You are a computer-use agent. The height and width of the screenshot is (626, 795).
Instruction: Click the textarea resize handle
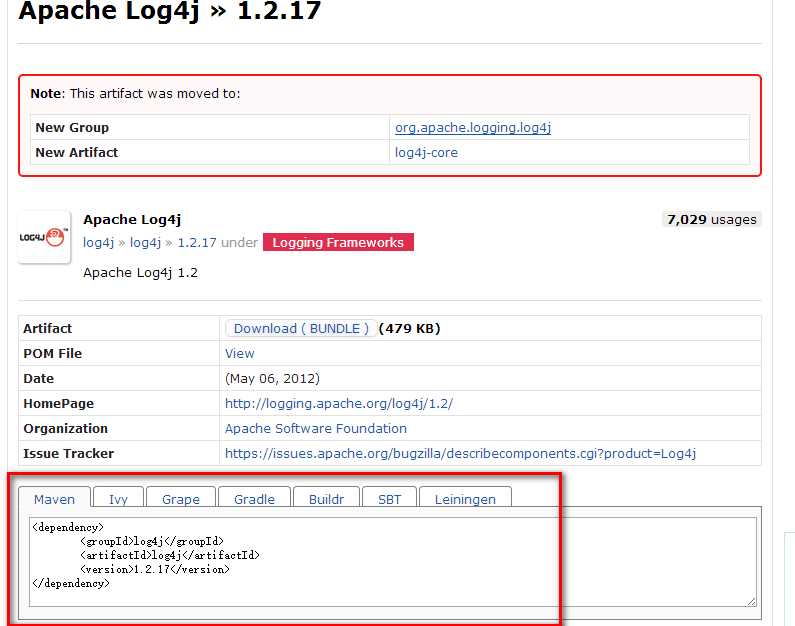[x=751, y=602]
